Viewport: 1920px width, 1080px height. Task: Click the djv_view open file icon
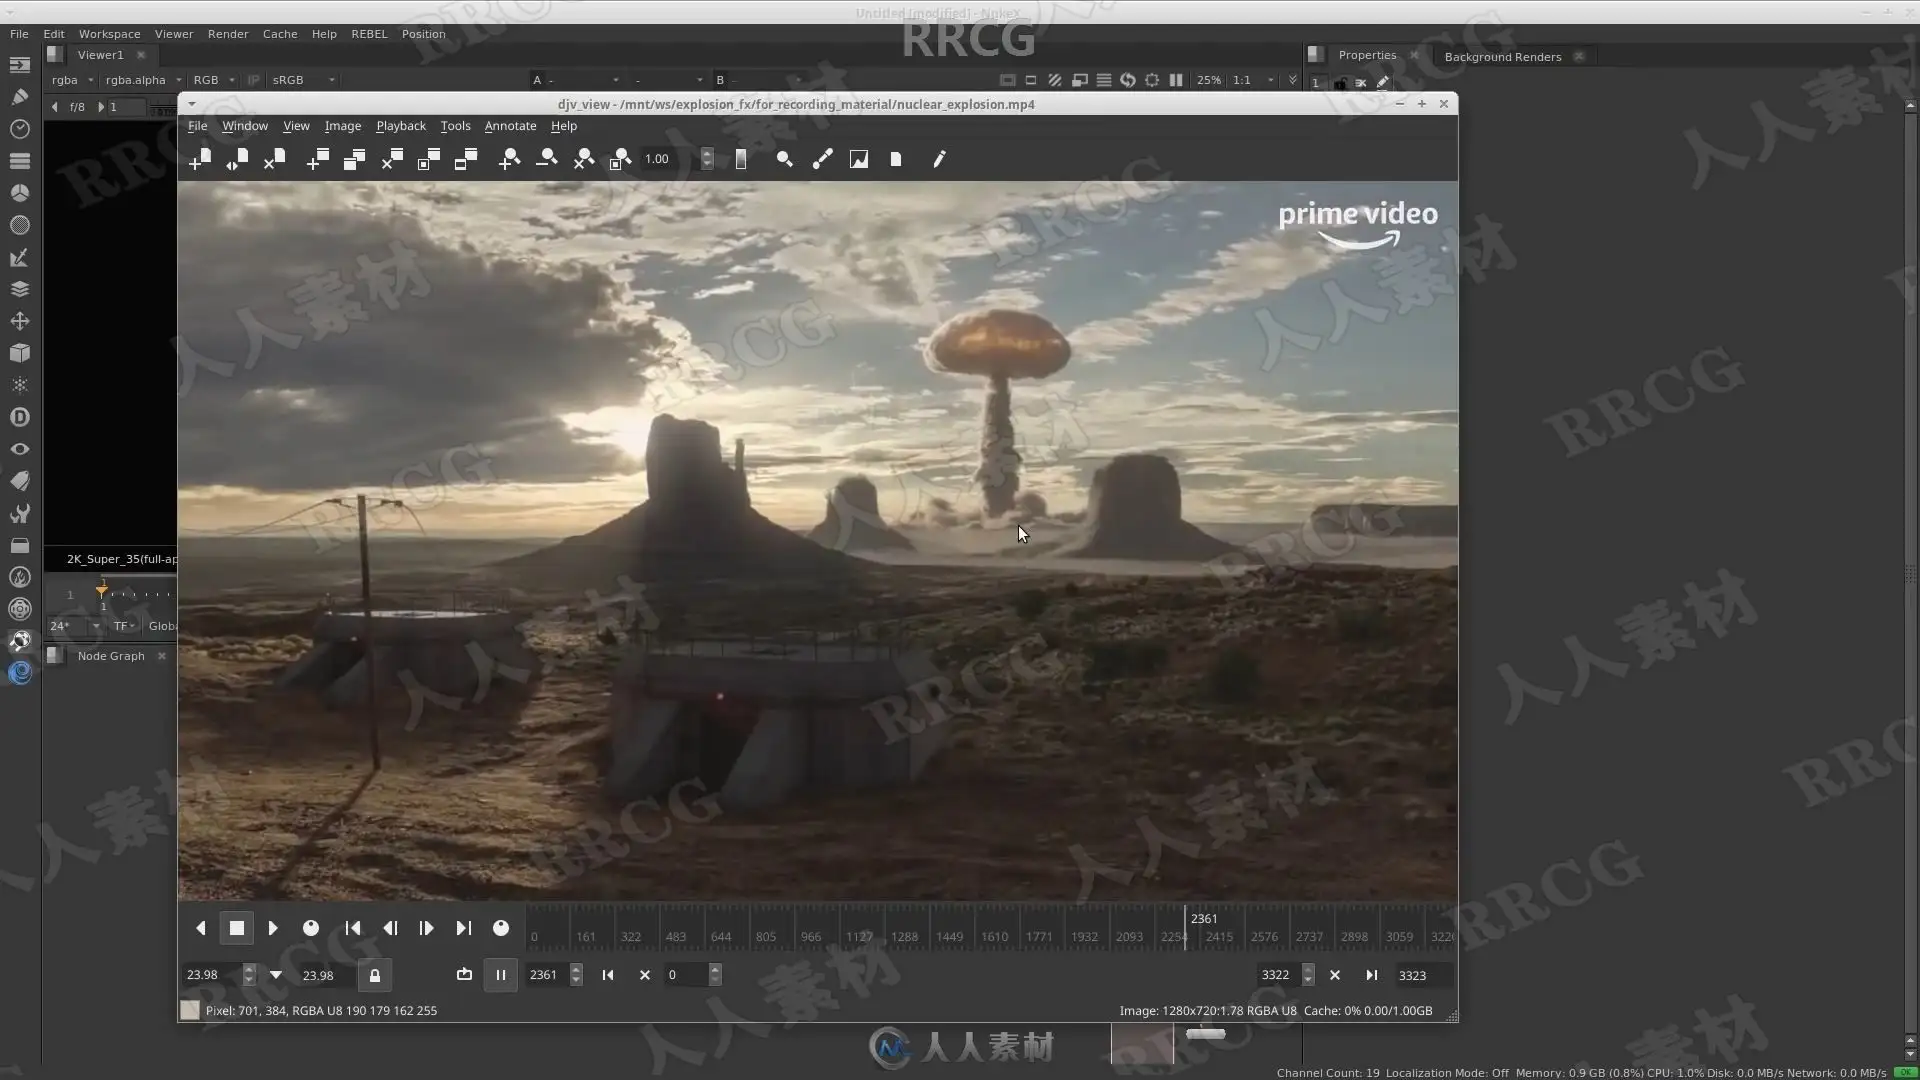[x=200, y=159]
